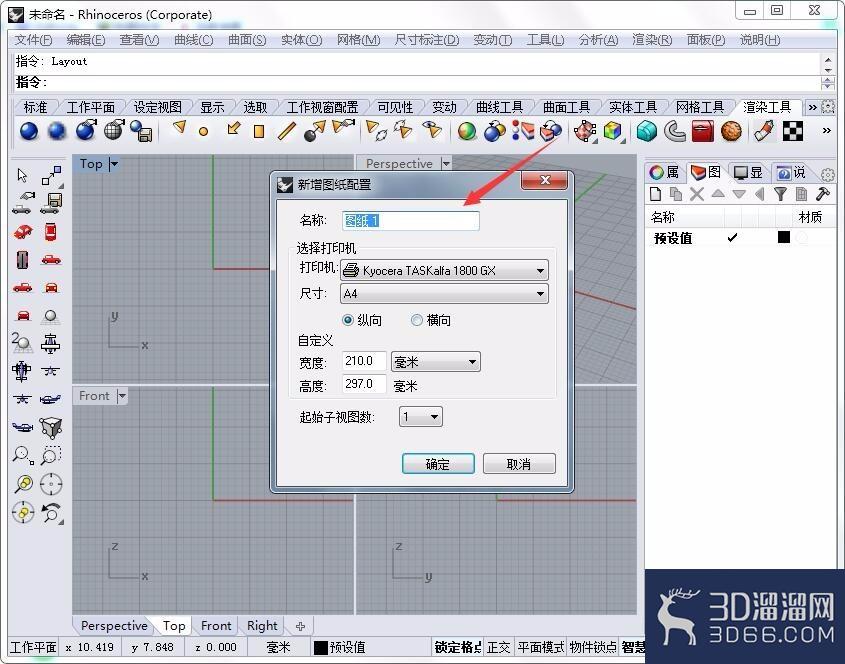Expand render toolbar overflow chevron
Viewport: 845px width, 664px height.
[x=826, y=130]
